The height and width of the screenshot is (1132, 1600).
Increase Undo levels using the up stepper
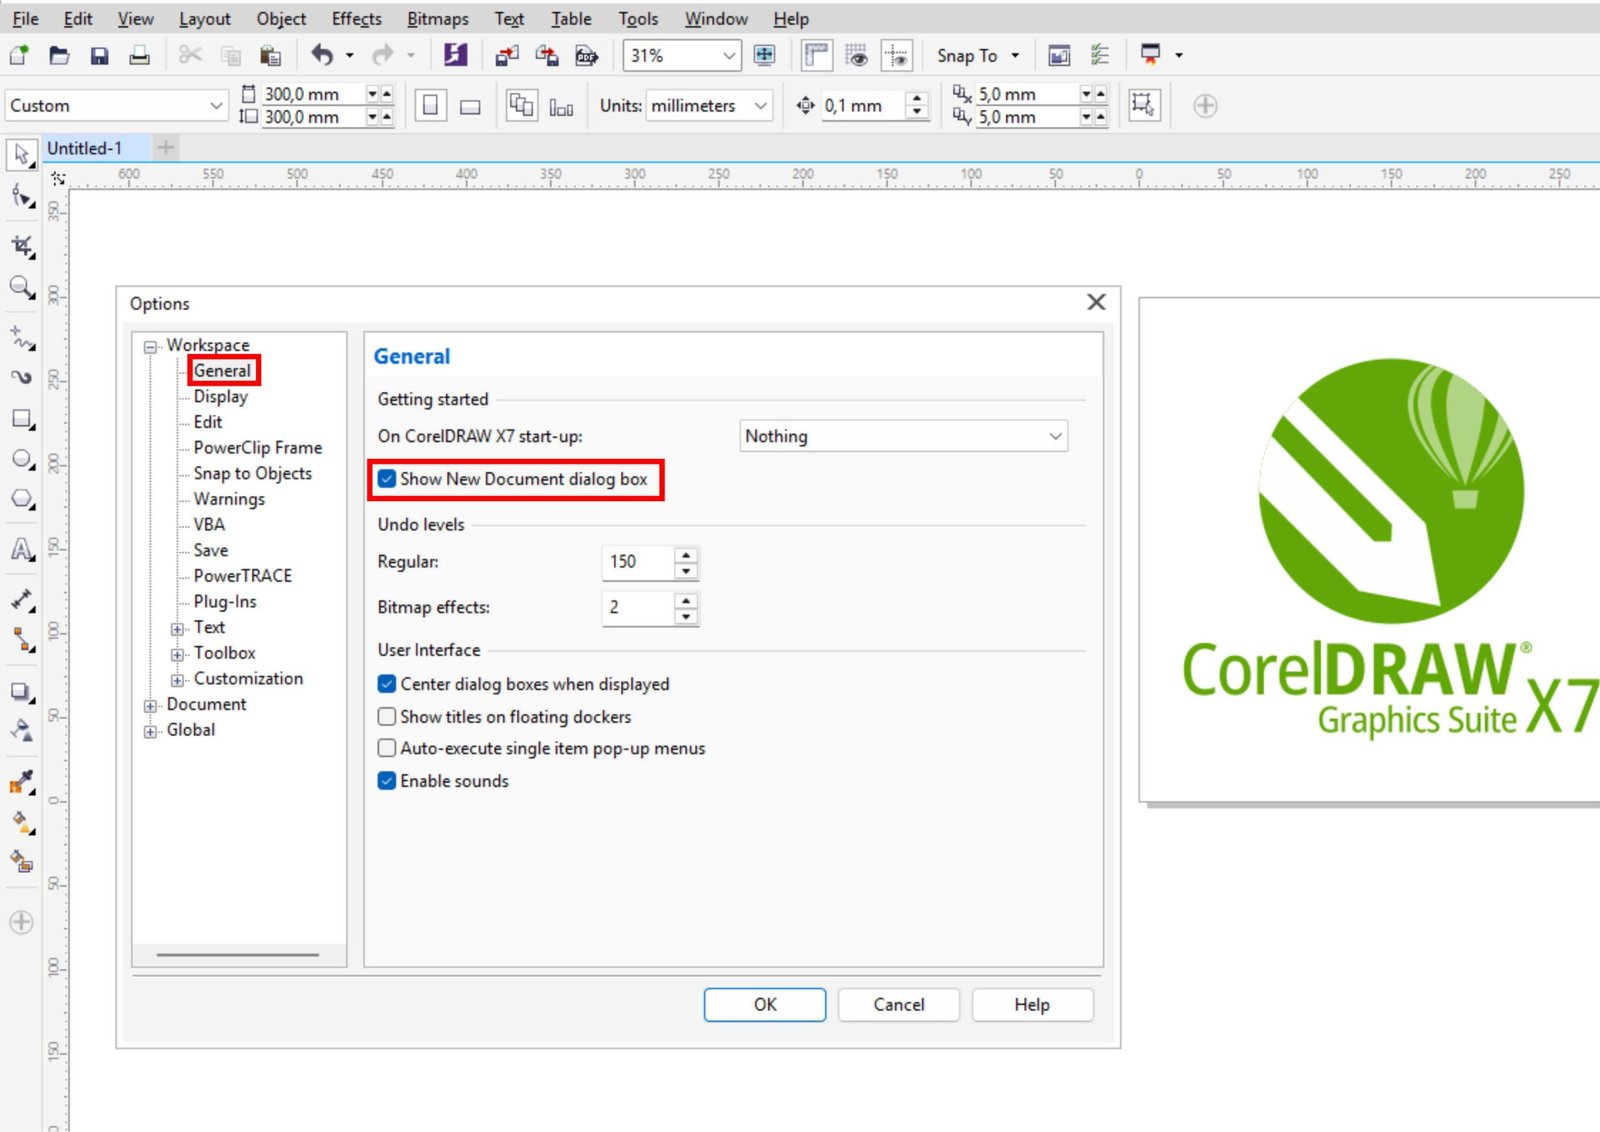685,556
